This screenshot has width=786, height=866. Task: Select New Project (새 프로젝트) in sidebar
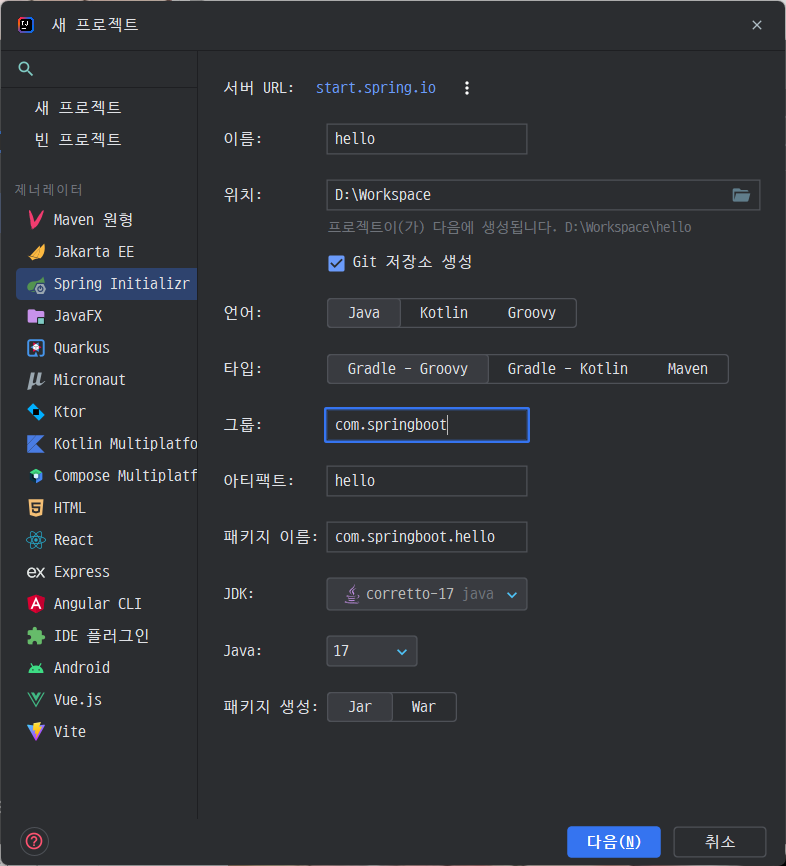click(x=78, y=107)
